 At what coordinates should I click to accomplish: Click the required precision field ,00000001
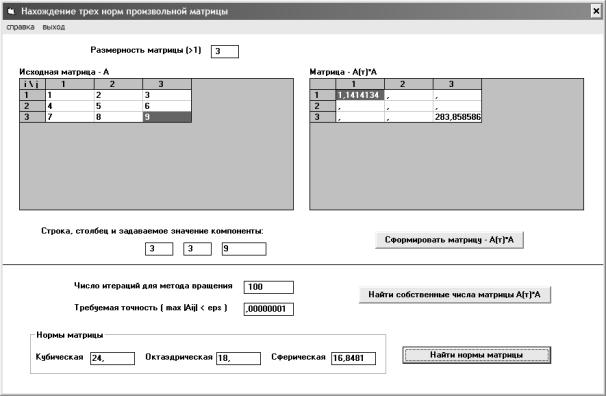269,309
